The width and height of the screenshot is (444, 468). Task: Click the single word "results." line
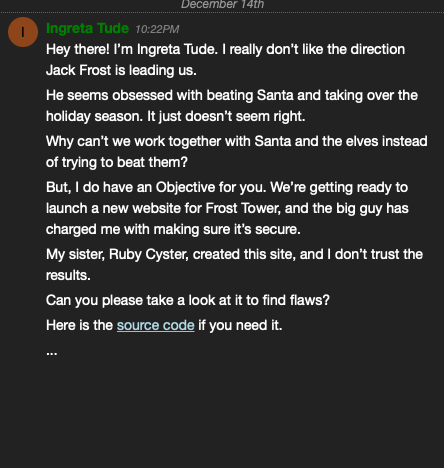tap(68, 276)
